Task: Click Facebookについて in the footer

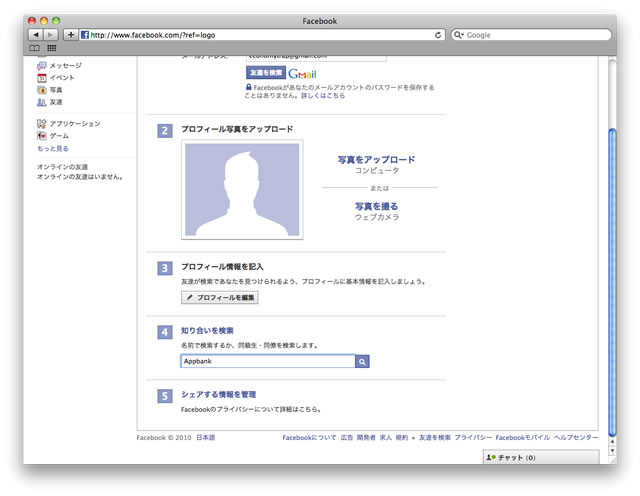Action: tap(309, 438)
